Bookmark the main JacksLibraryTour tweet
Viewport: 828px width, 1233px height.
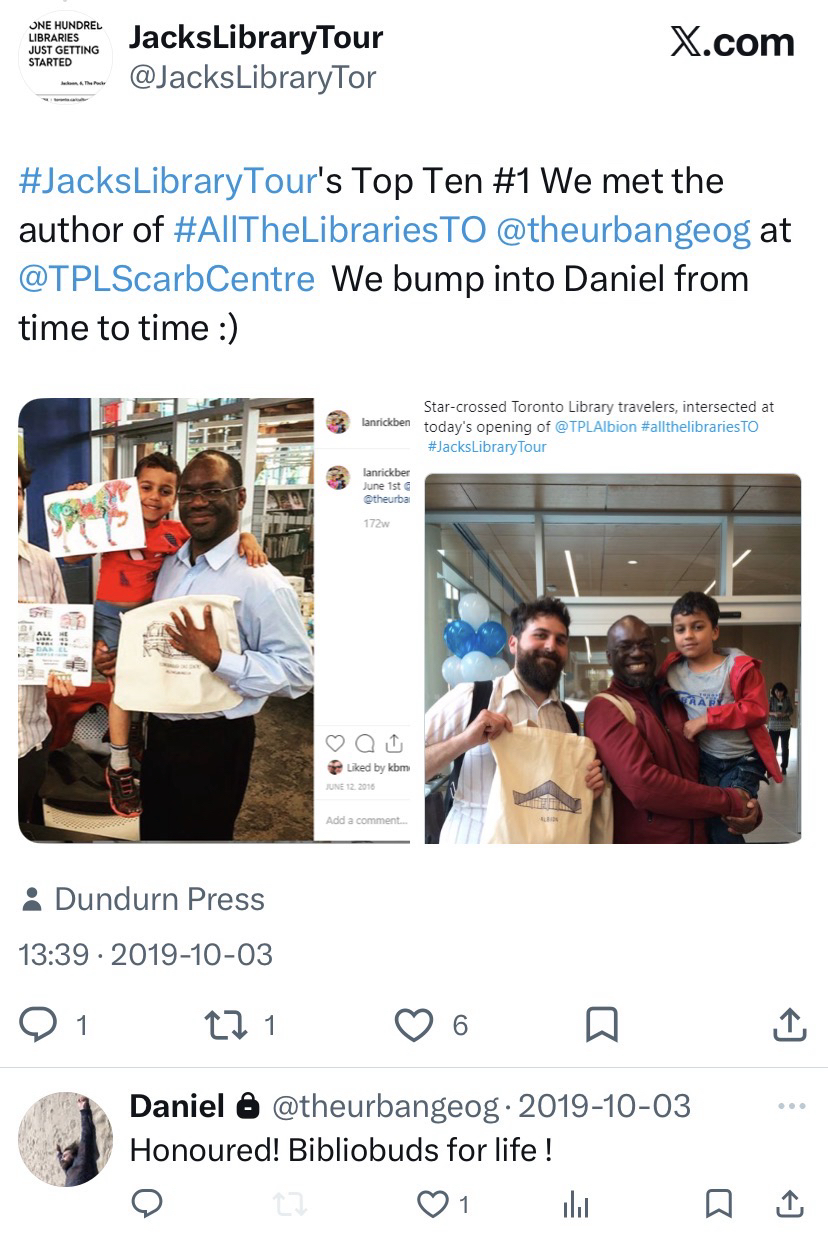click(601, 1024)
